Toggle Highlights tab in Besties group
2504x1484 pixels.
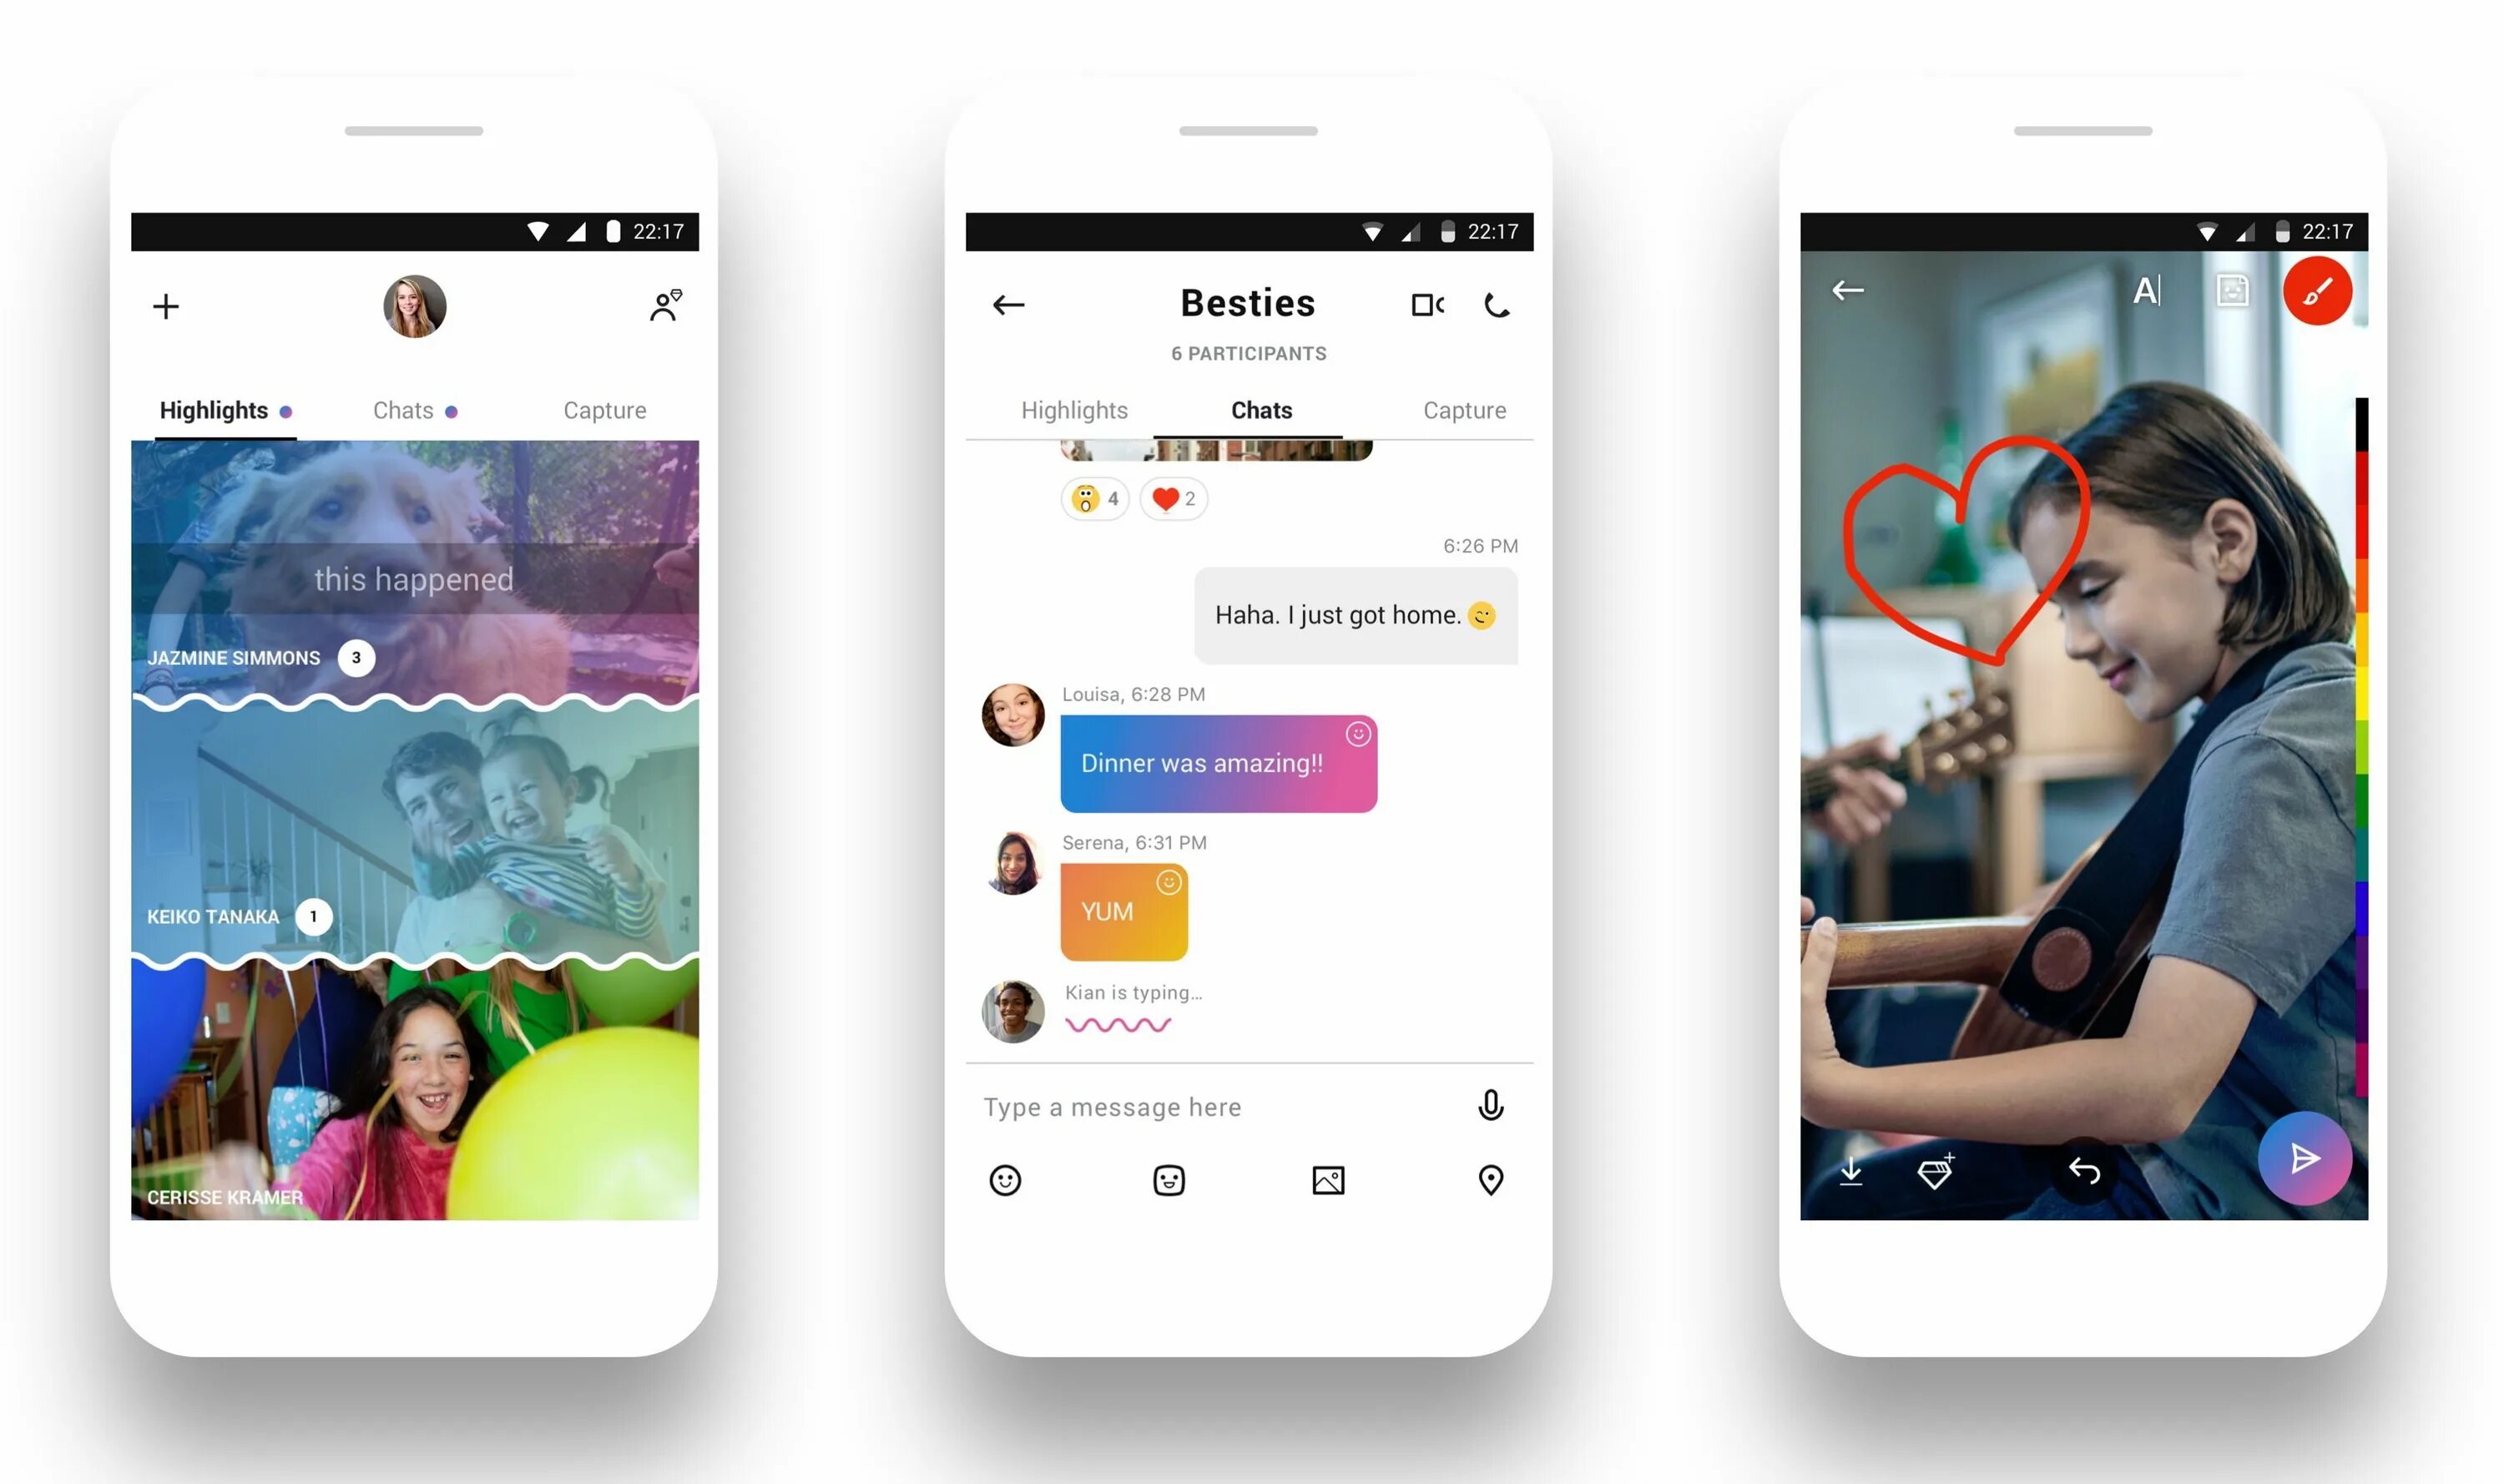point(1070,408)
